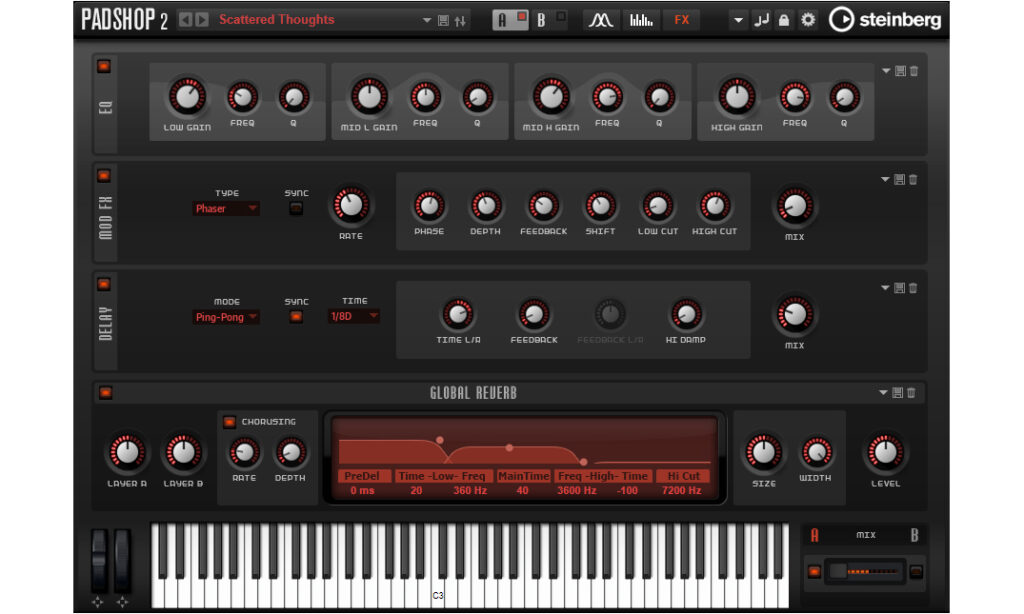Open settings with the gear icon
Viewport: 1024px width, 614px height.
(x=808, y=20)
